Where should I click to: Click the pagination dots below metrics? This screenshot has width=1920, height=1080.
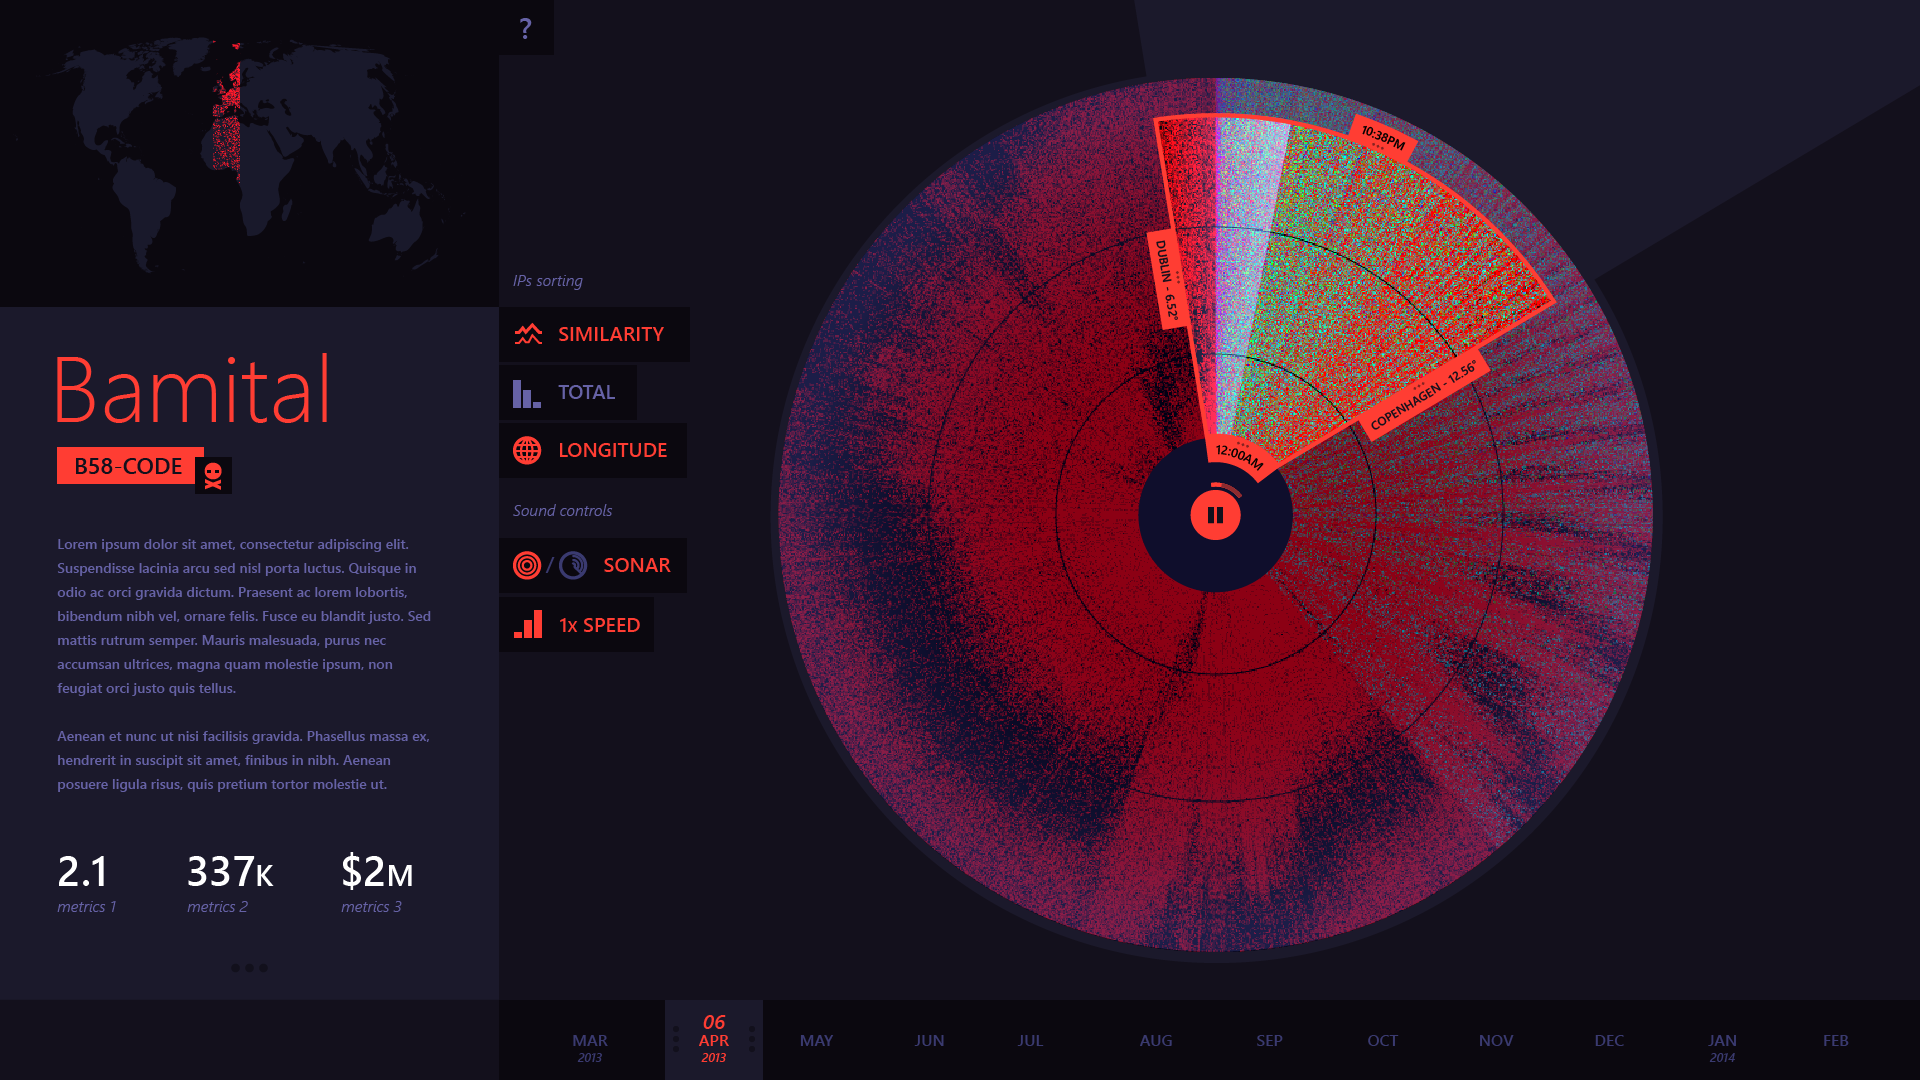[249, 967]
